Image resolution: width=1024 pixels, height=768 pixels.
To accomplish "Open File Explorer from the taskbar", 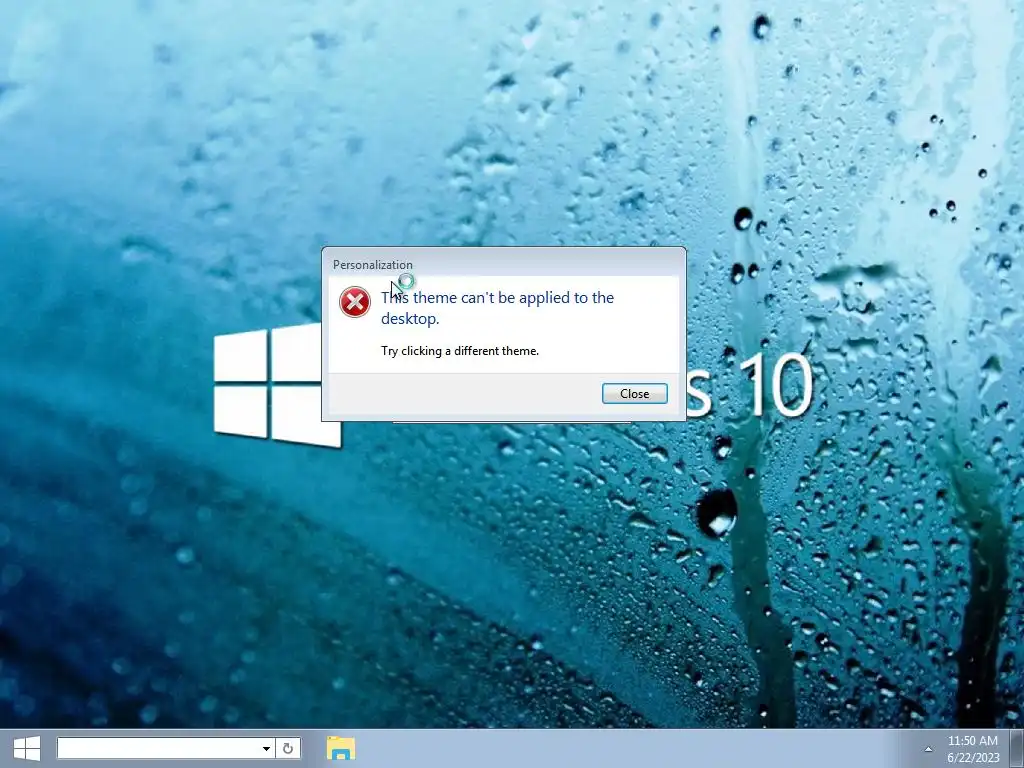I will pyautogui.click(x=340, y=748).
